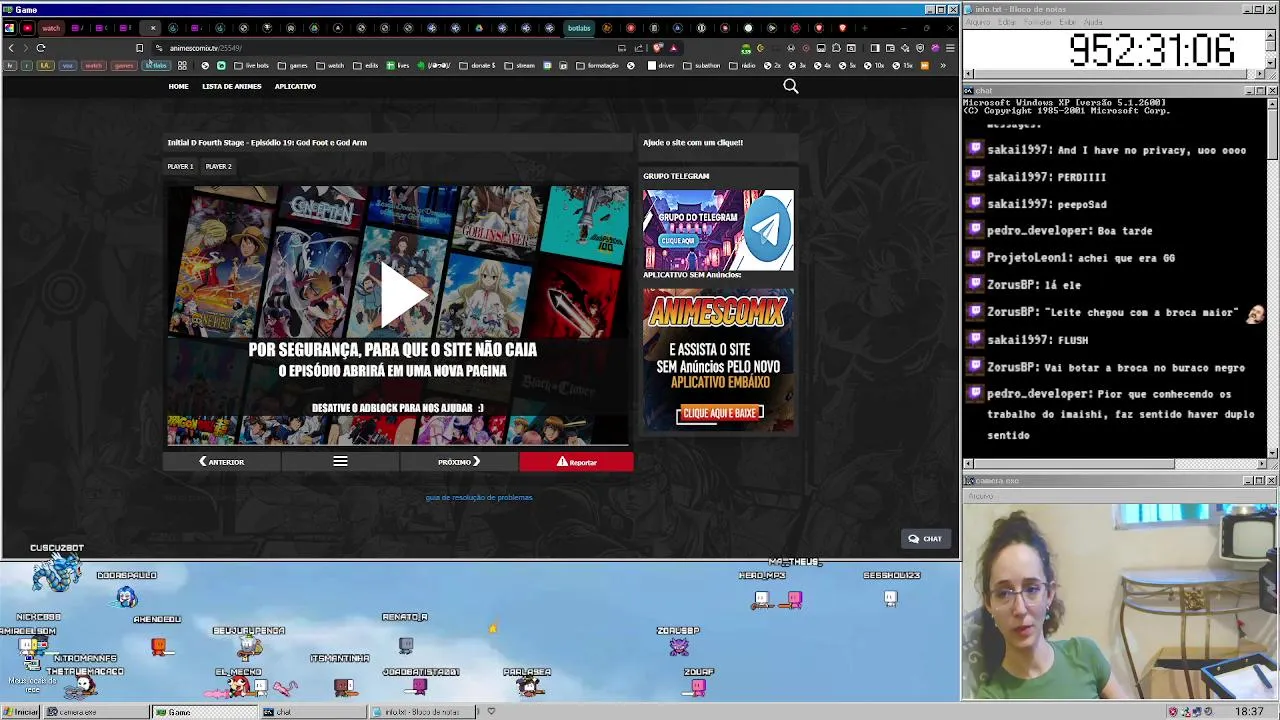The image size is (1280, 720).
Task: Open APLICATIVO menu item
Action: [x=295, y=87]
